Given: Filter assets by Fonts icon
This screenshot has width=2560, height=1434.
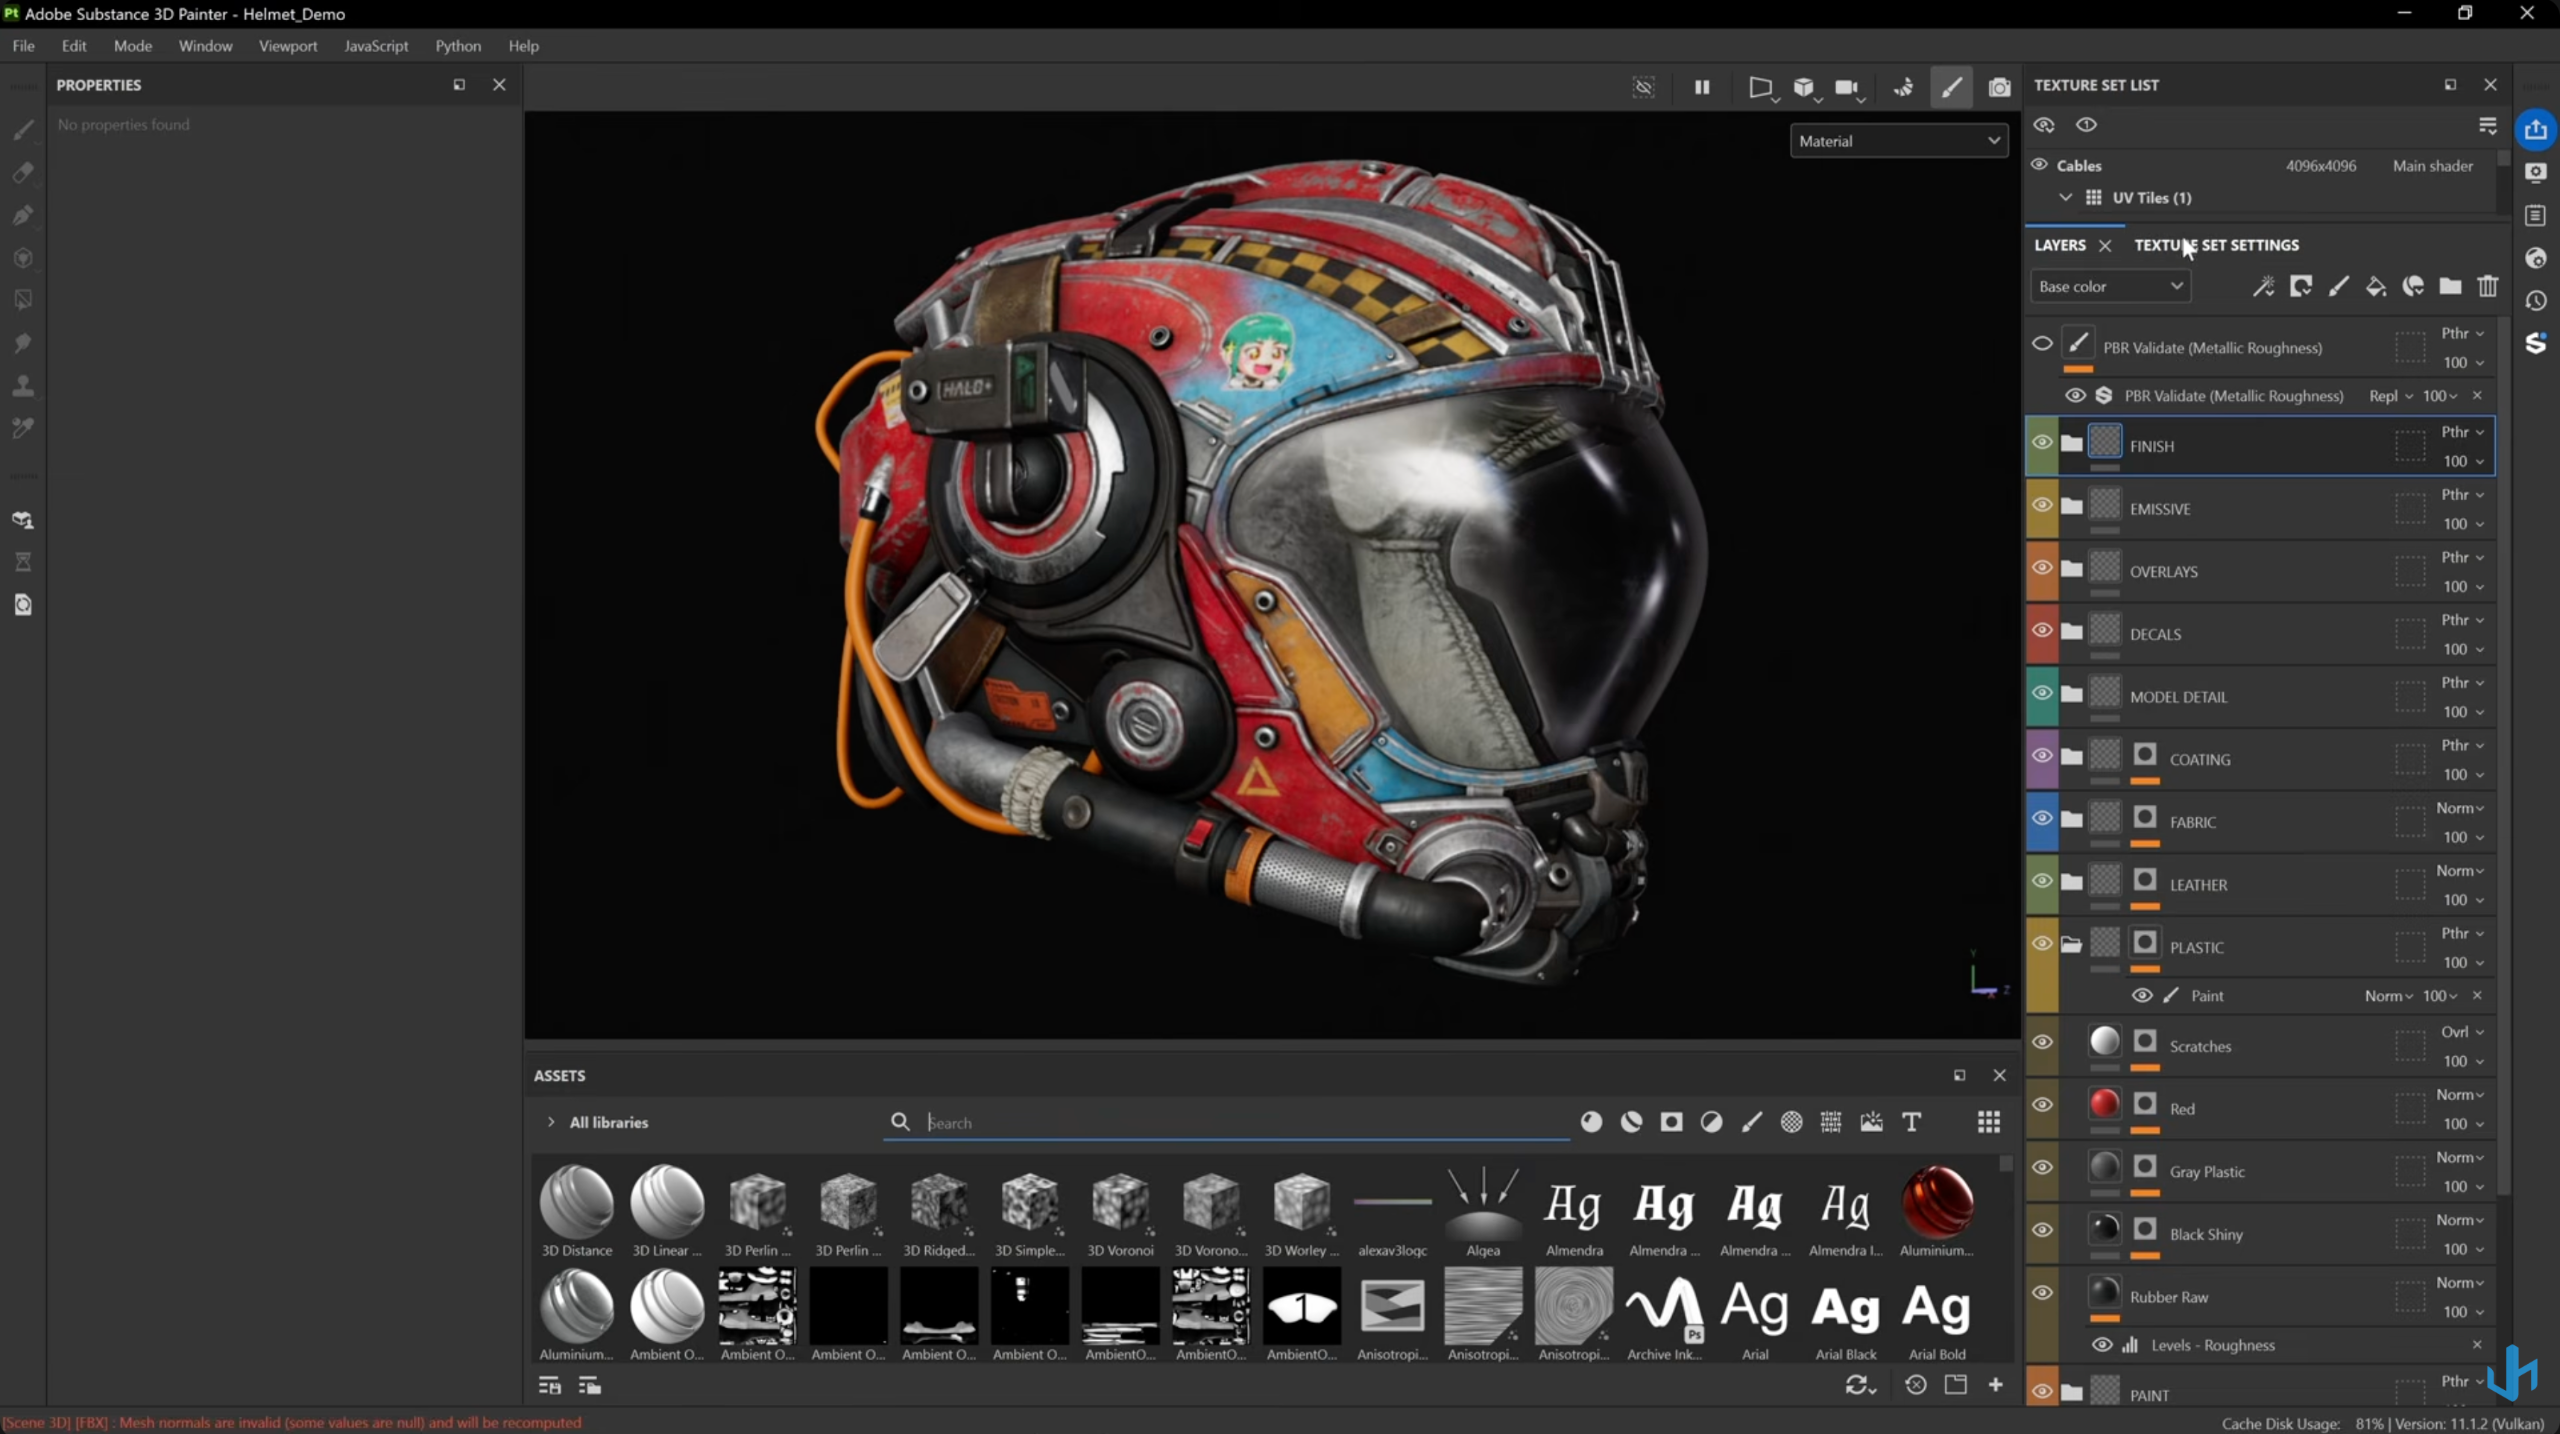Looking at the screenshot, I should click(x=1911, y=1122).
